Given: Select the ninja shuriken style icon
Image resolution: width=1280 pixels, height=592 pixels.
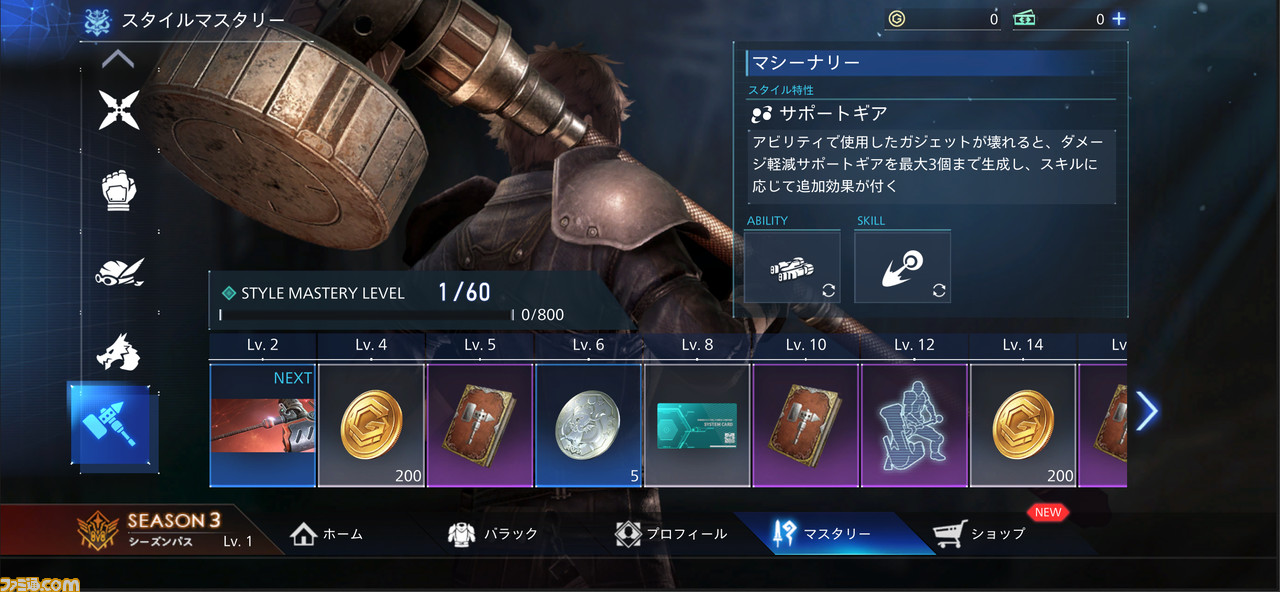Looking at the screenshot, I should click(119, 110).
